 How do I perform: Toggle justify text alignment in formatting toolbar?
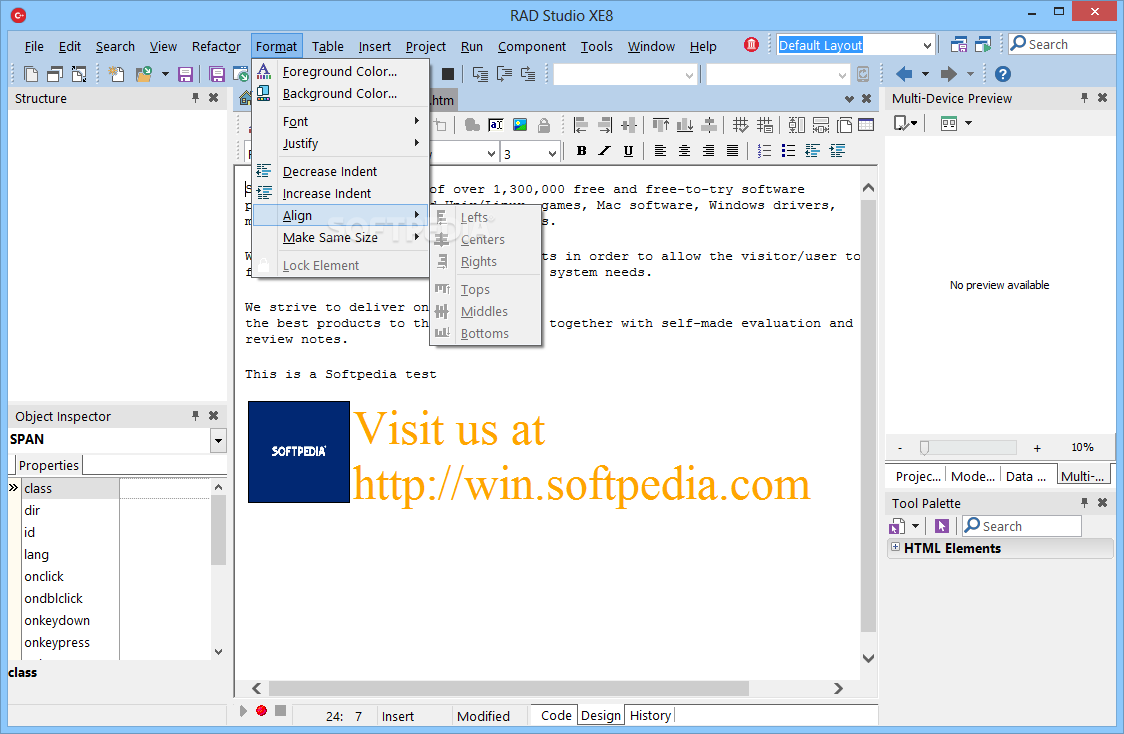coord(732,151)
